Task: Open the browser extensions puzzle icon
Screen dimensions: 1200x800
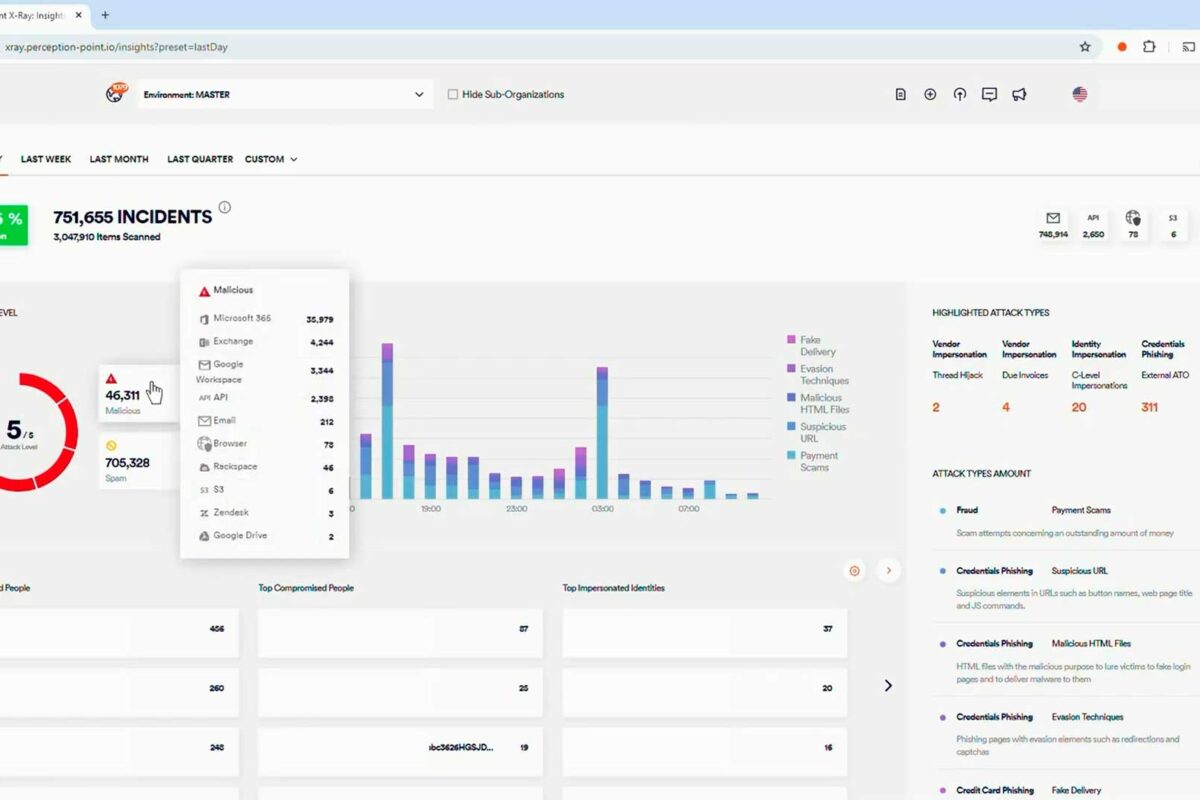Action: tap(1149, 46)
